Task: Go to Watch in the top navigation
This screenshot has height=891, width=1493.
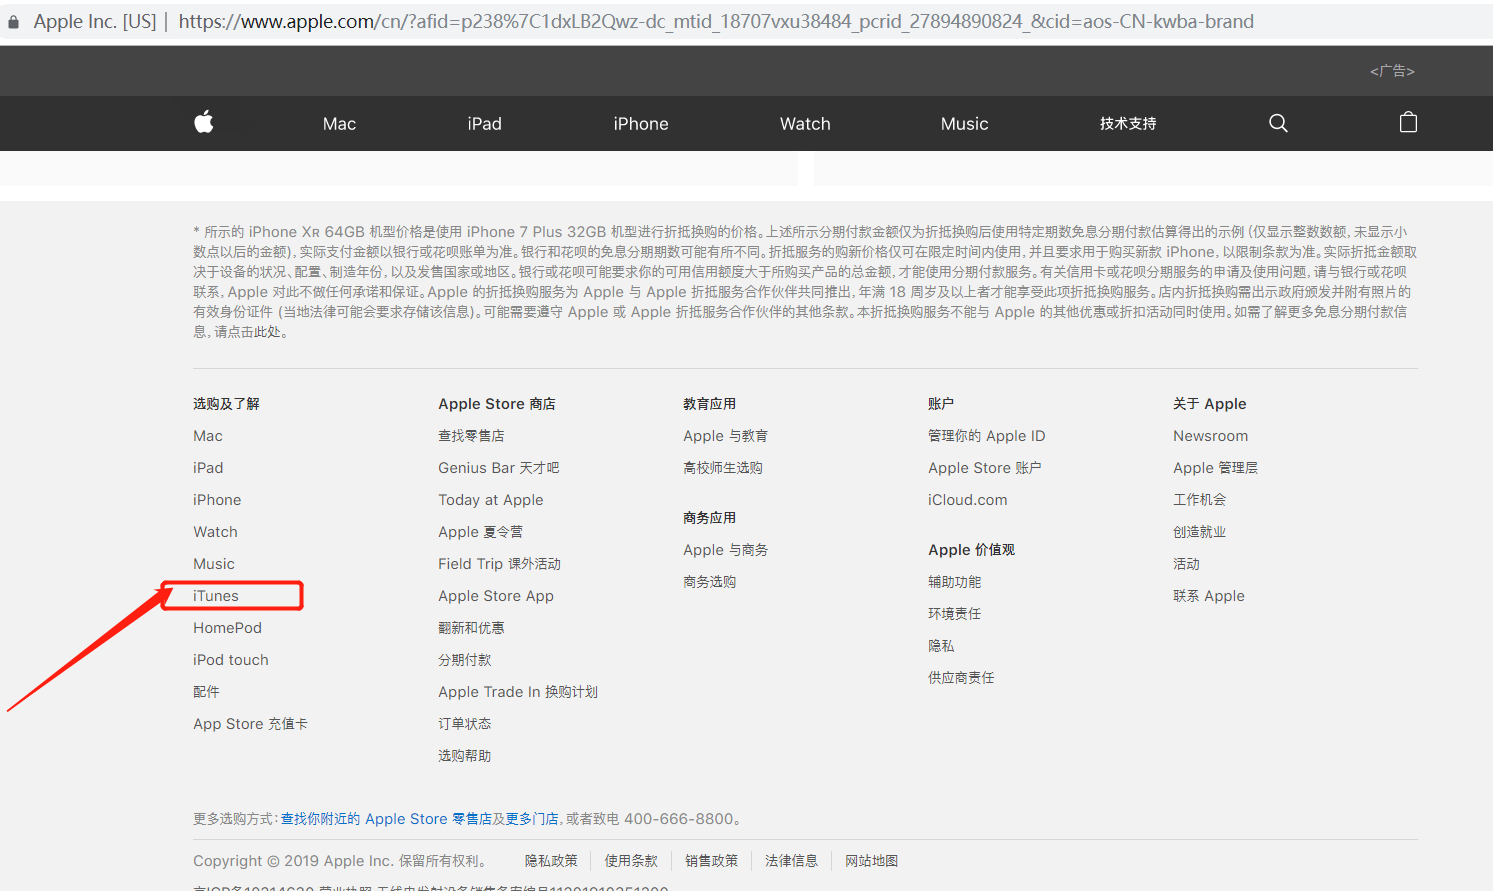Action: tap(805, 124)
